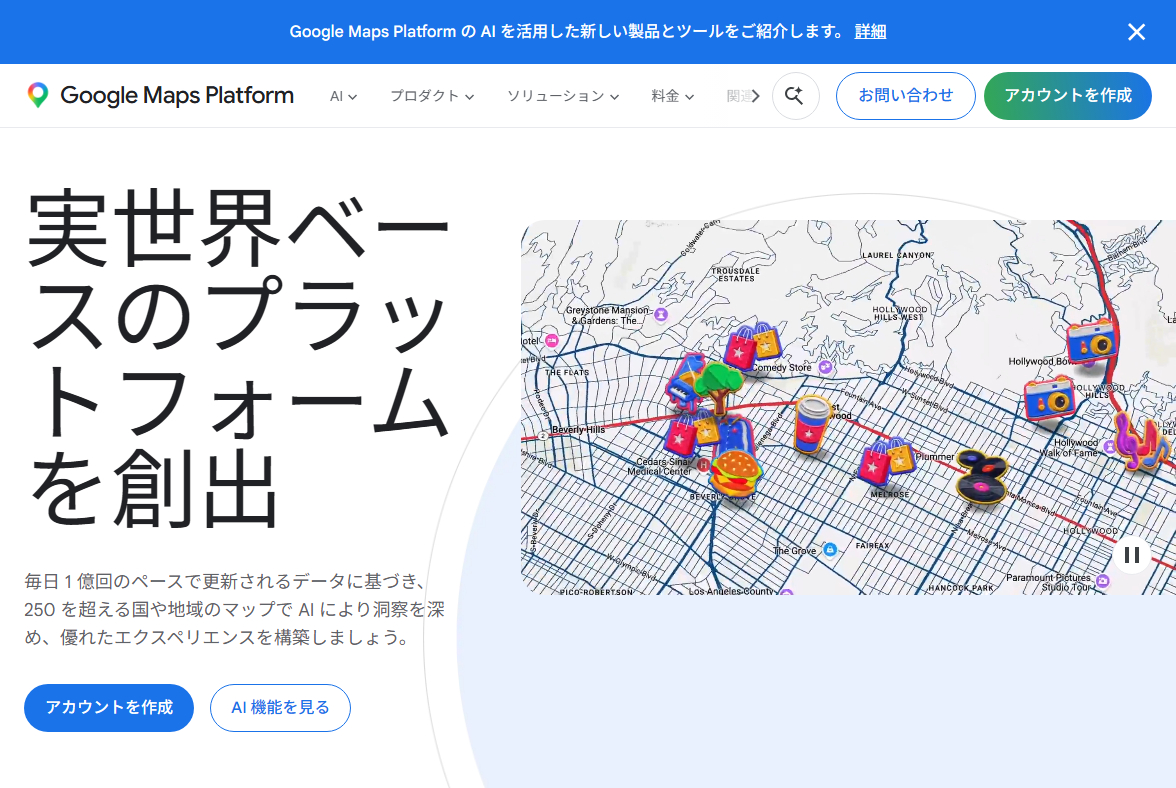The height and width of the screenshot is (788, 1176).
Task: Expand the プロダクト dropdown menu
Action: [431, 96]
